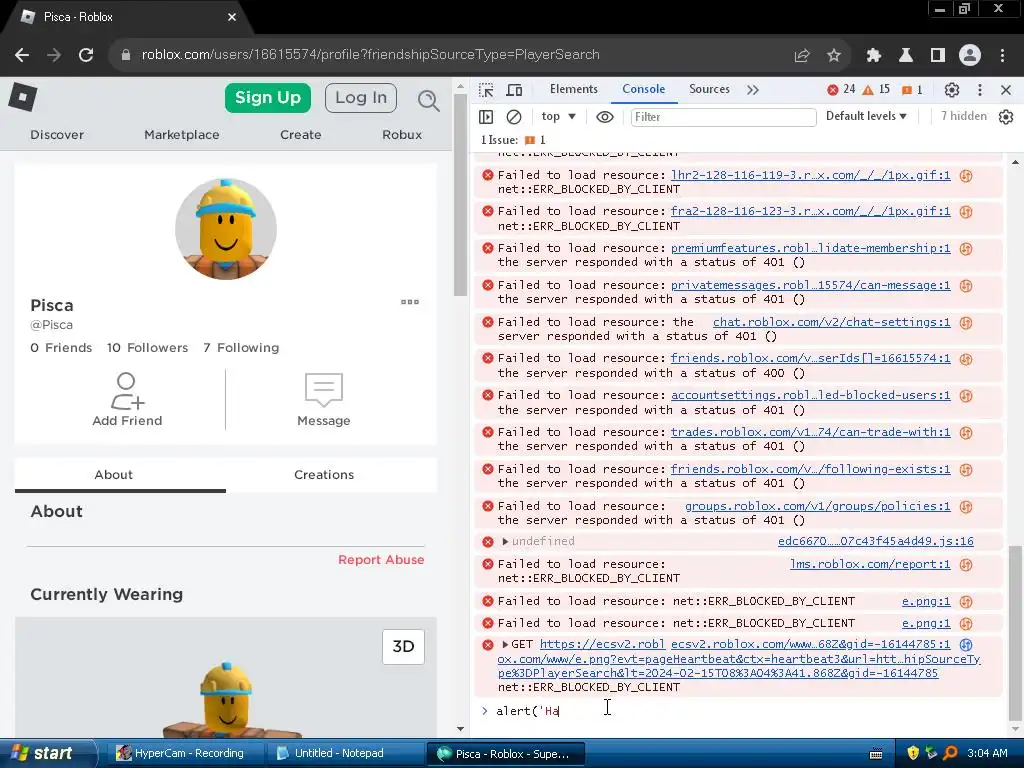Switch avatar view with the 3D button
This screenshot has height=768, width=1024.
click(403, 647)
